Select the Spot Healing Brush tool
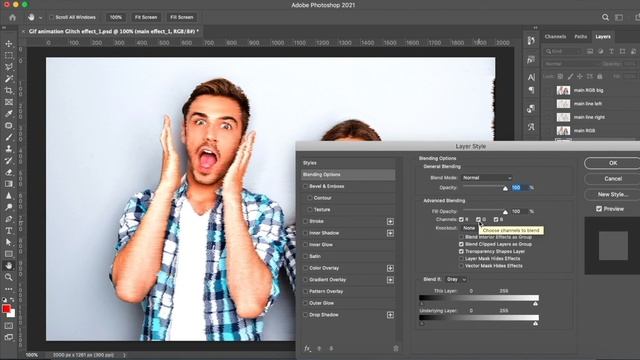Viewport: 640px width, 360px height. point(9,125)
